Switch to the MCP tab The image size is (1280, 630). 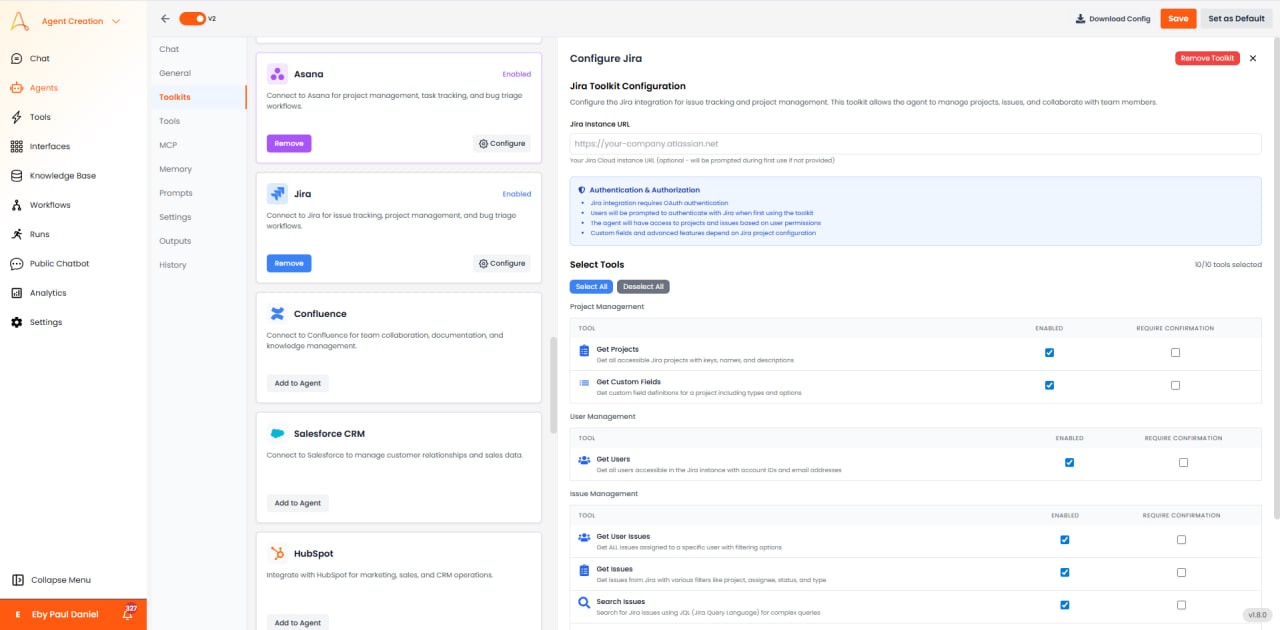[167, 144]
